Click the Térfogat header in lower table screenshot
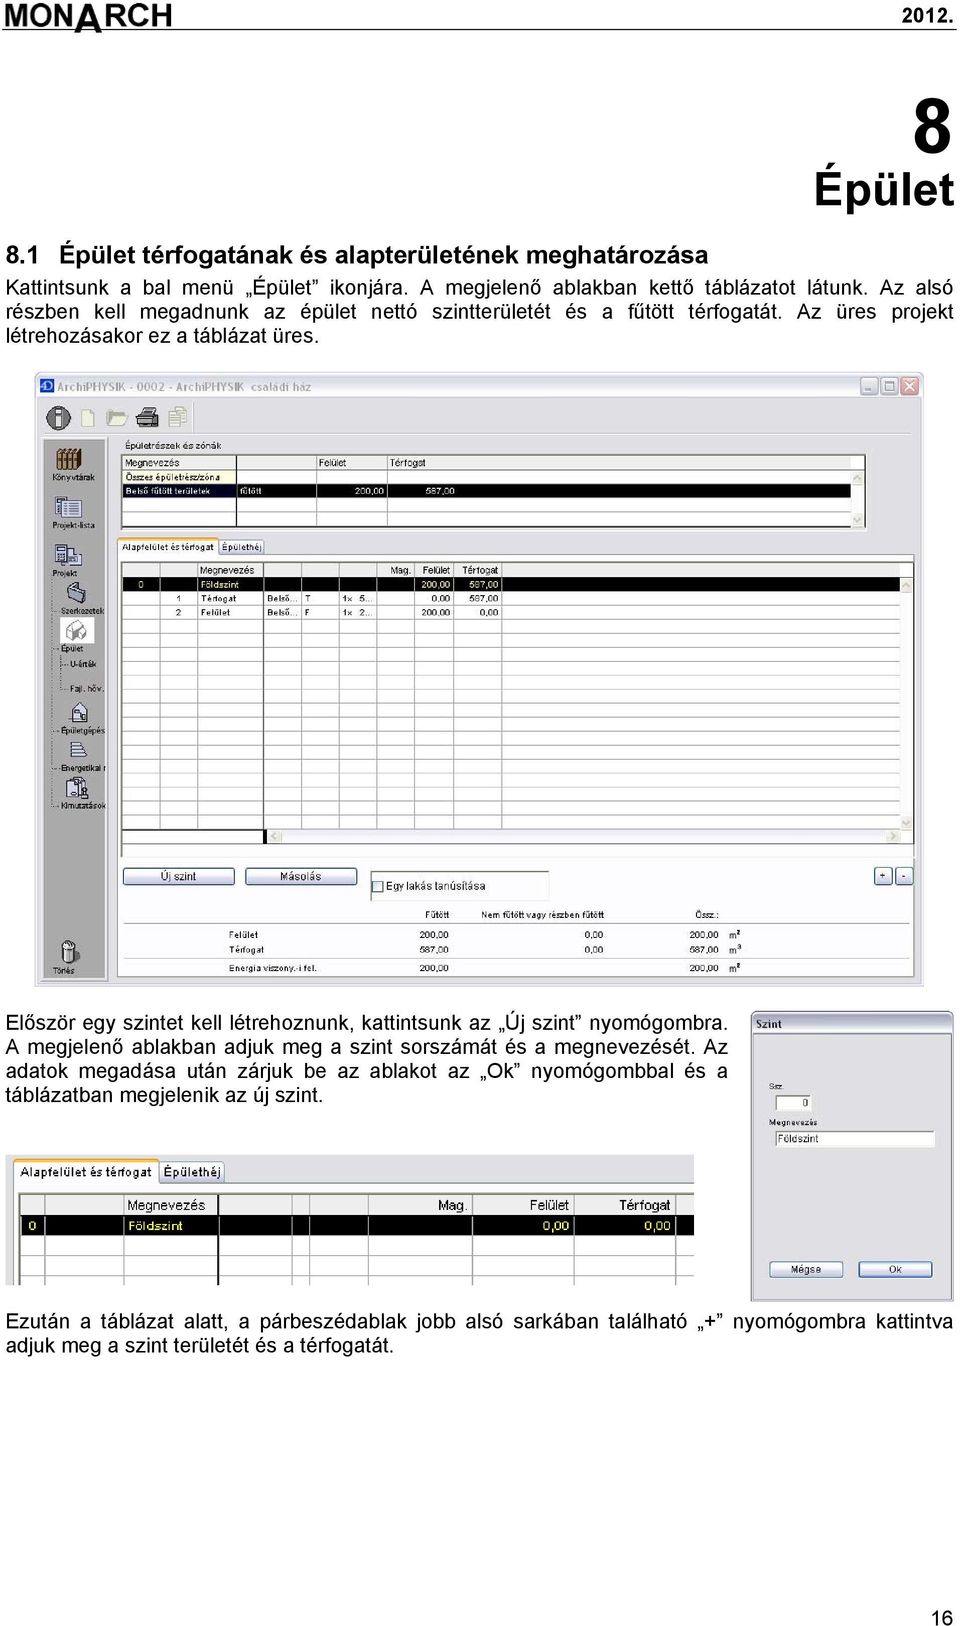This screenshot has height=1626, width=960. pyautogui.click(x=644, y=1205)
